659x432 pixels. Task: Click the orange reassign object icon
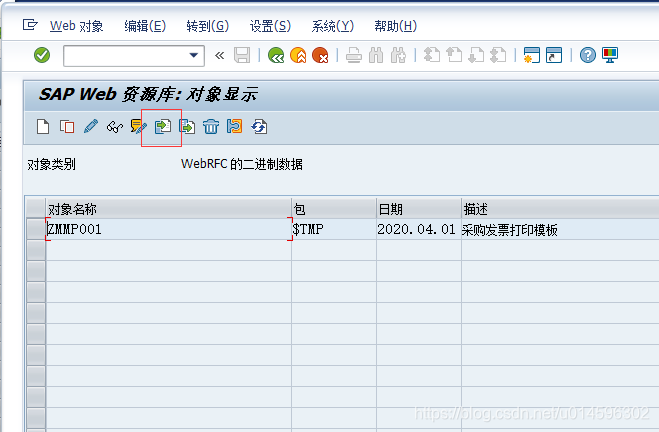(x=235, y=126)
